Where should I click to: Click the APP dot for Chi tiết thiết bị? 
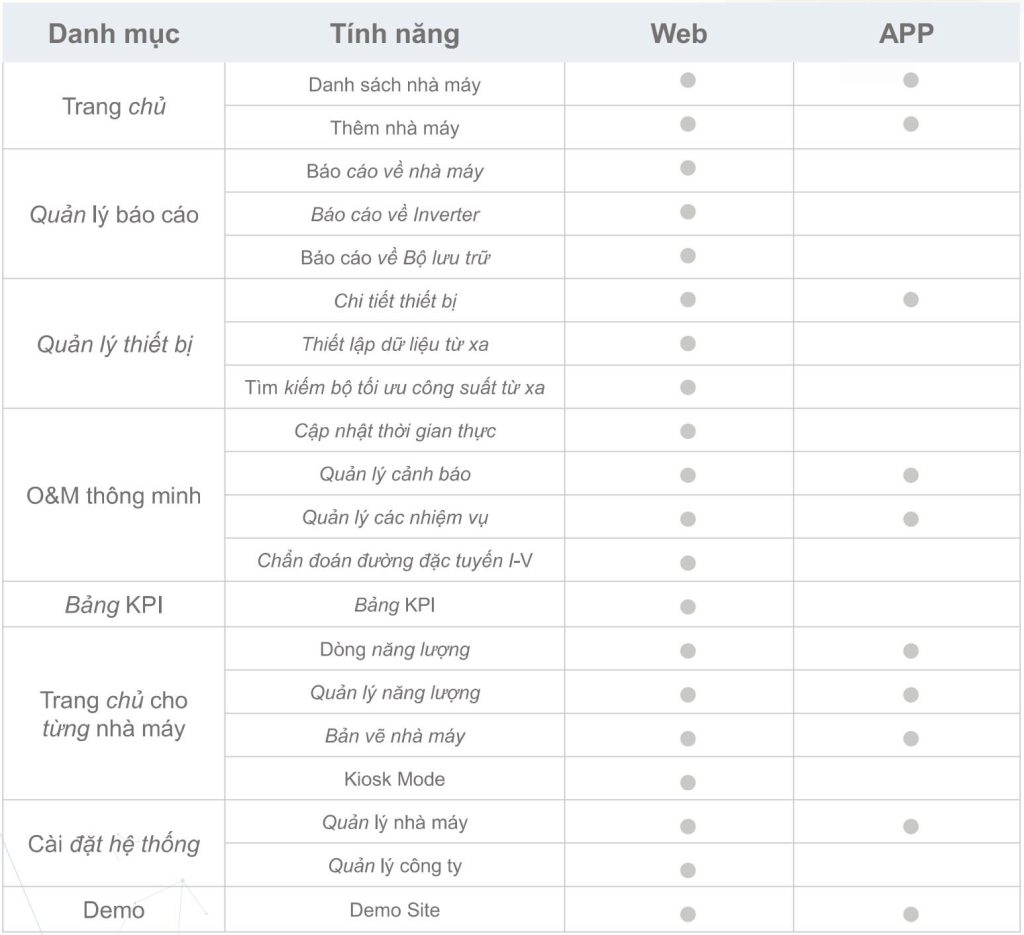pos(910,300)
